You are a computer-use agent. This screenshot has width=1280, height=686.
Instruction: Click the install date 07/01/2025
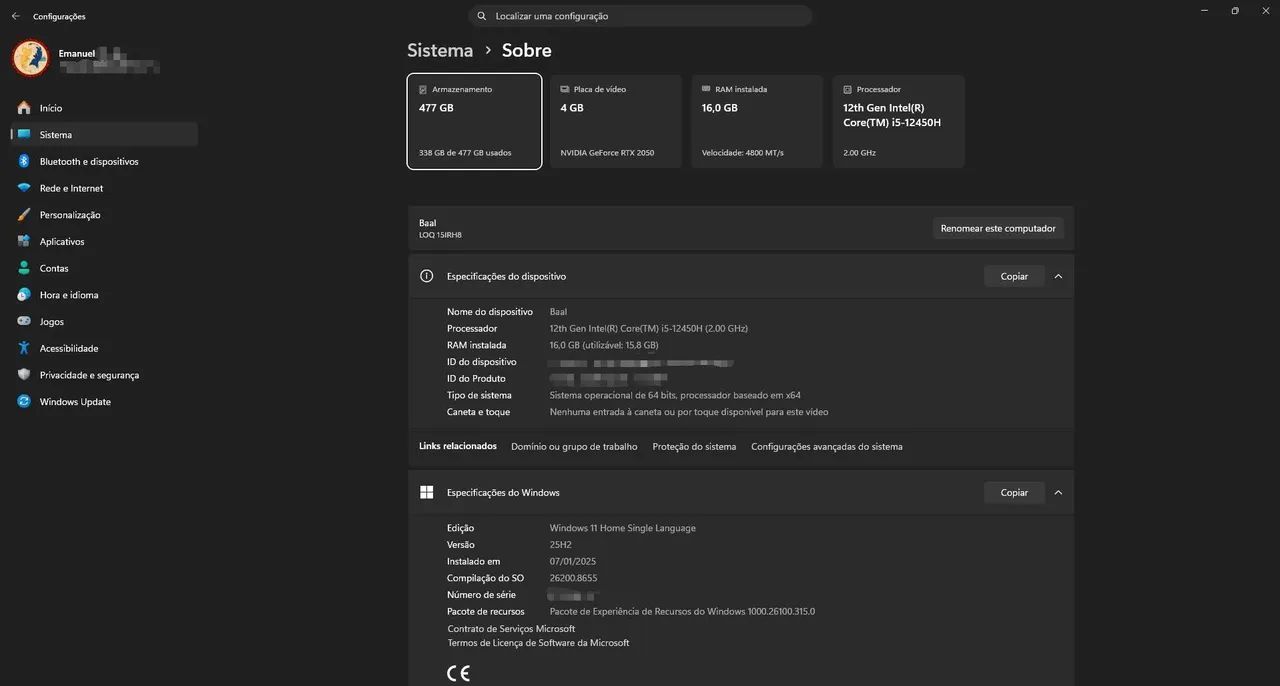pos(573,562)
